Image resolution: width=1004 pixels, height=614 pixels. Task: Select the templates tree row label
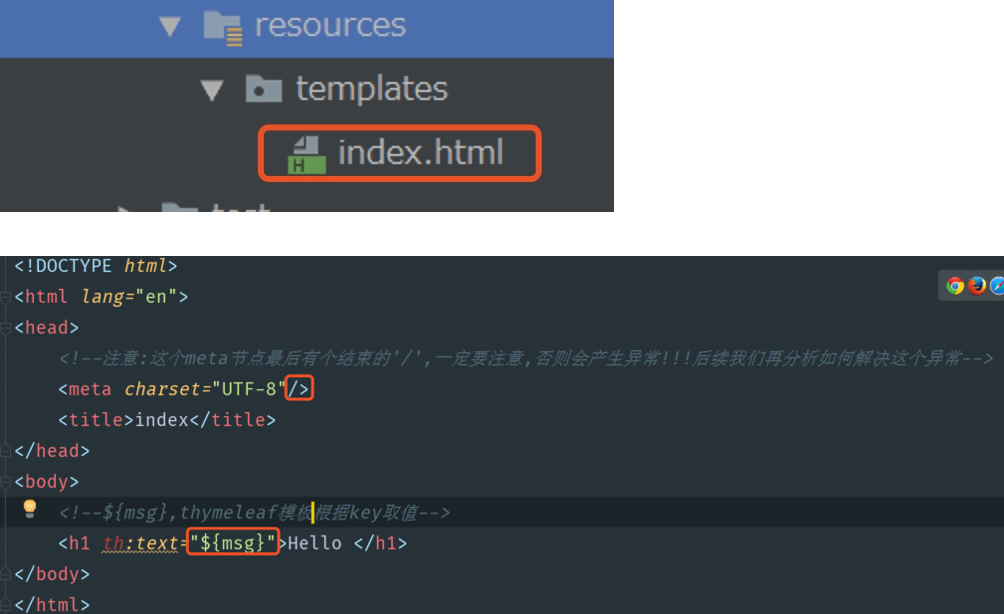click(371, 88)
